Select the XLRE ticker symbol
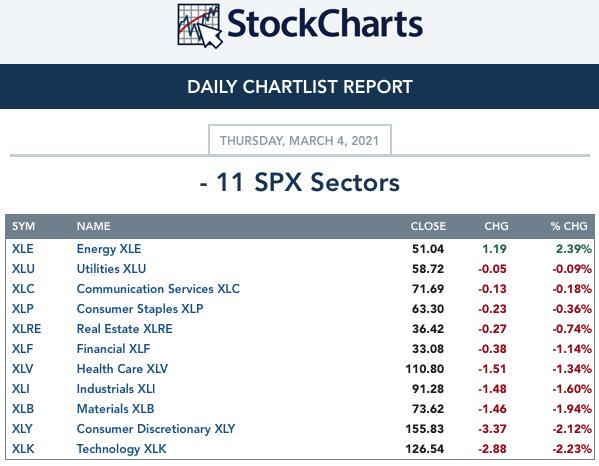Image resolution: width=599 pixels, height=466 pixels. click(26, 329)
